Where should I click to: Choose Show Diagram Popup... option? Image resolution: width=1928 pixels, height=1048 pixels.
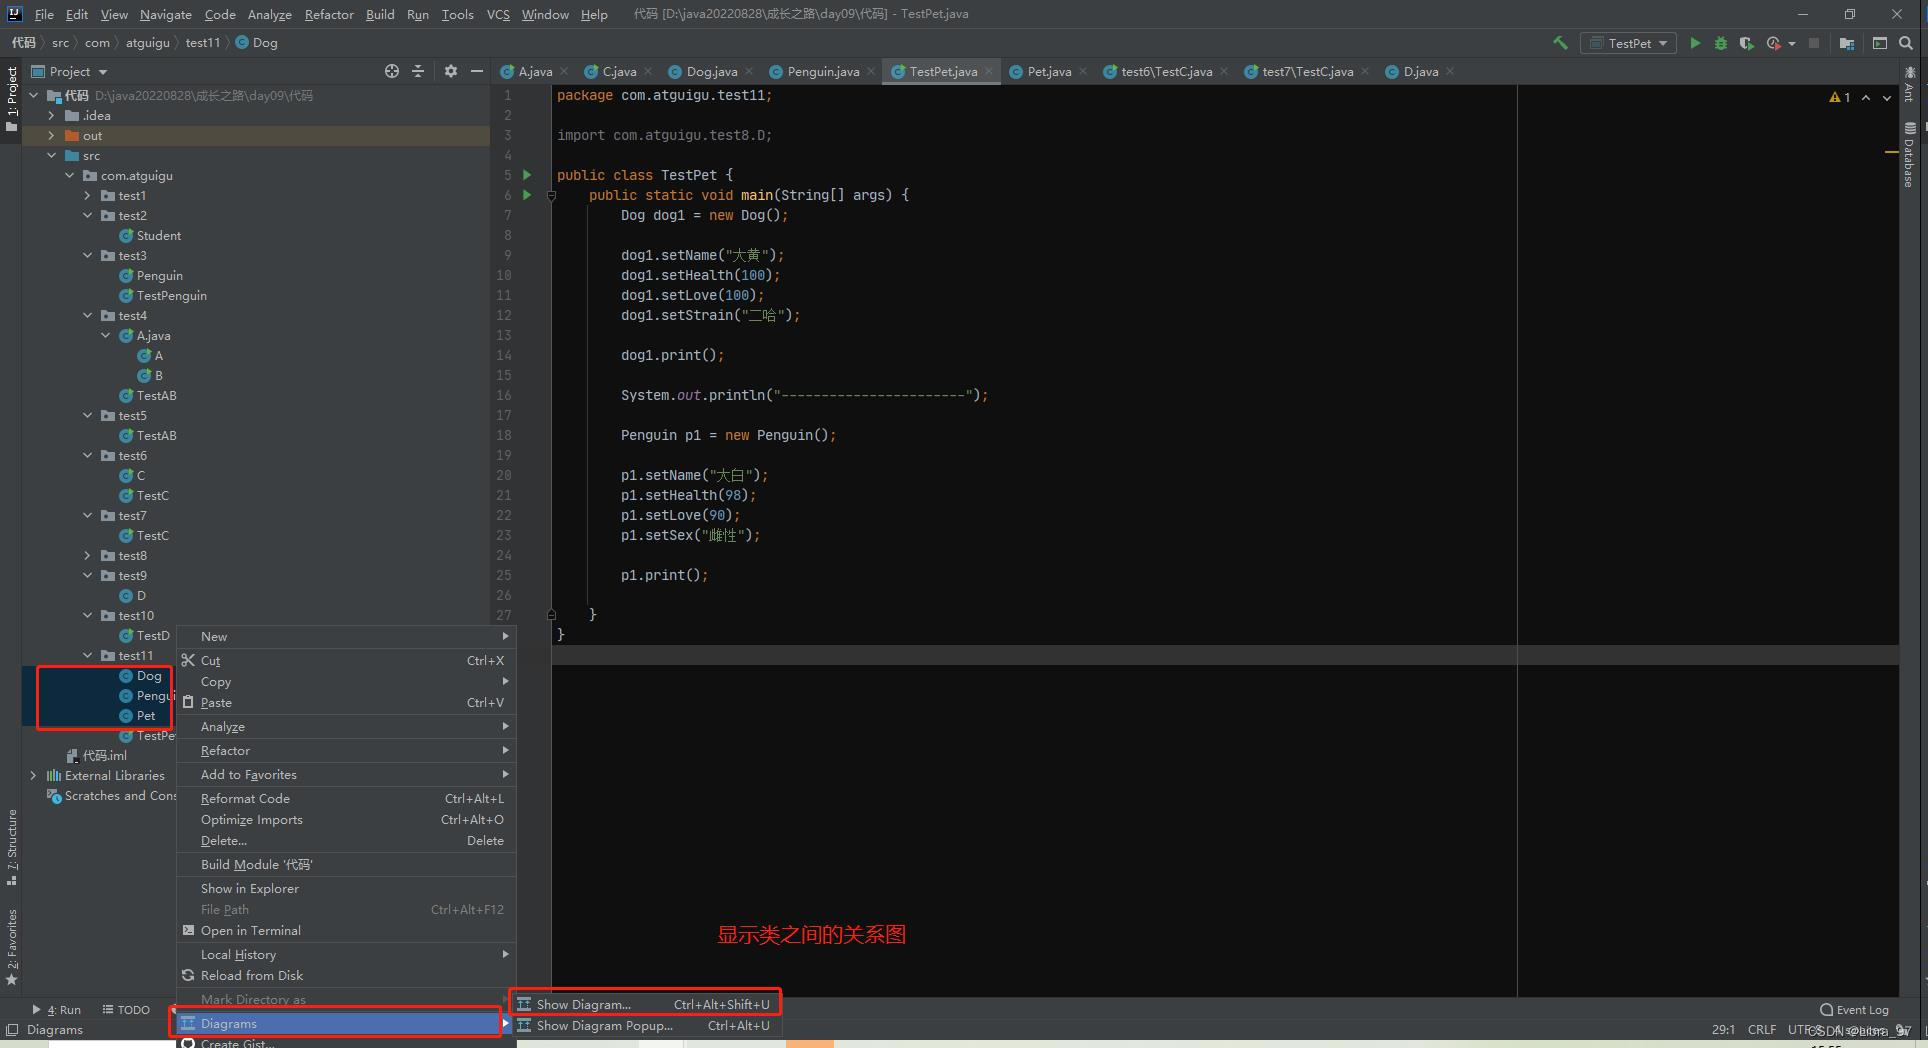(x=645, y=1025)
